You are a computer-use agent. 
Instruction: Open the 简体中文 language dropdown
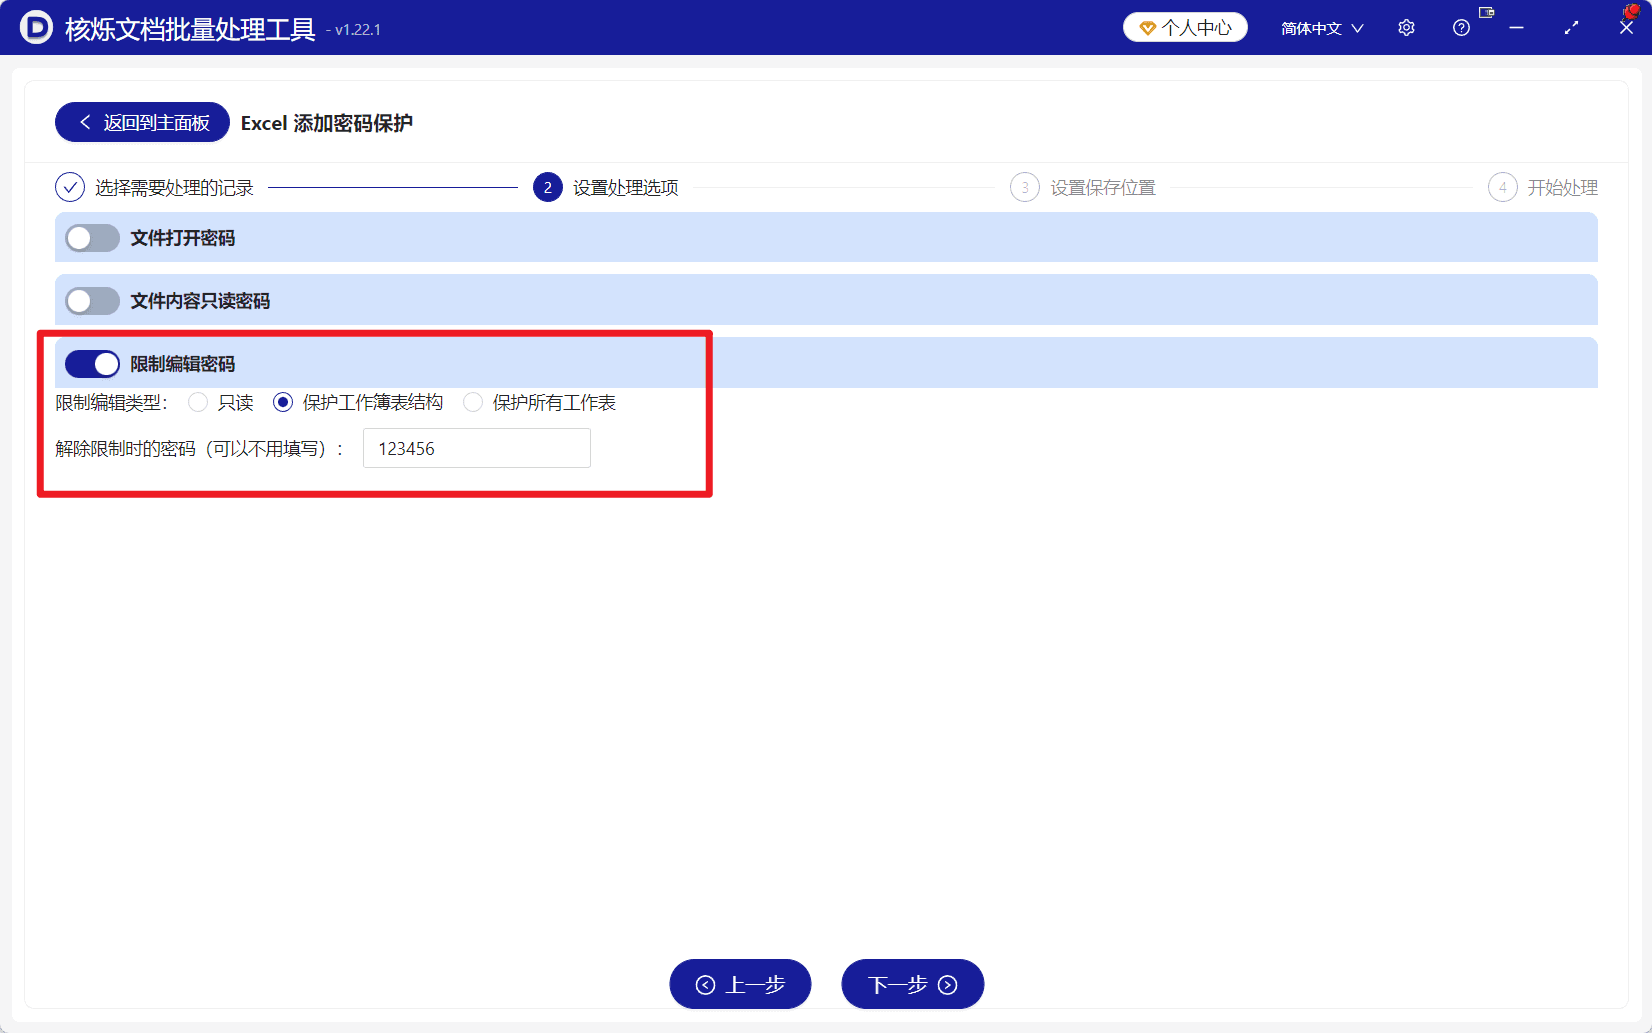(x=1320, y=28)
